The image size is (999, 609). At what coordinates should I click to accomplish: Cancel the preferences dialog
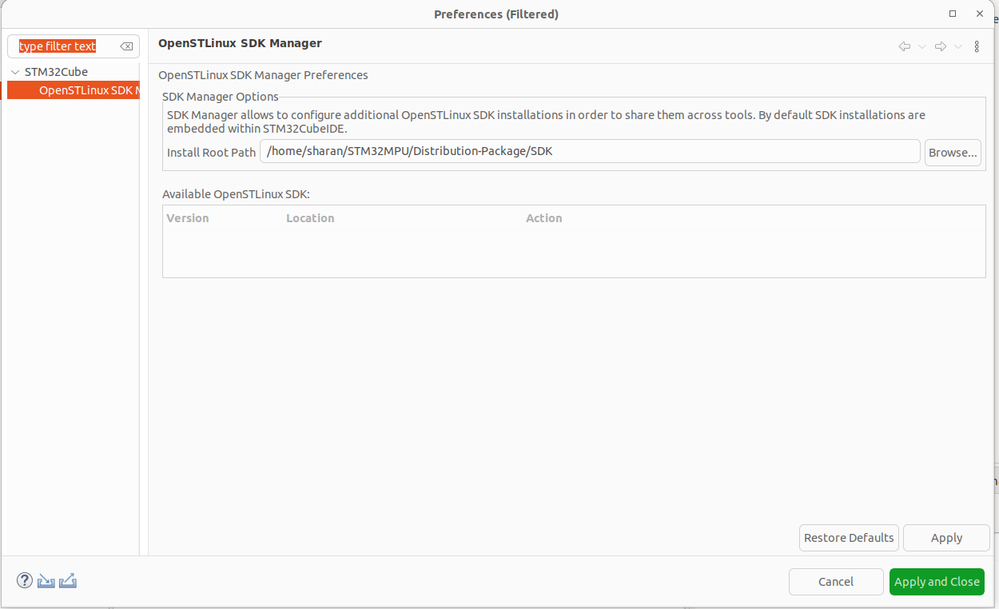(836, 582)
